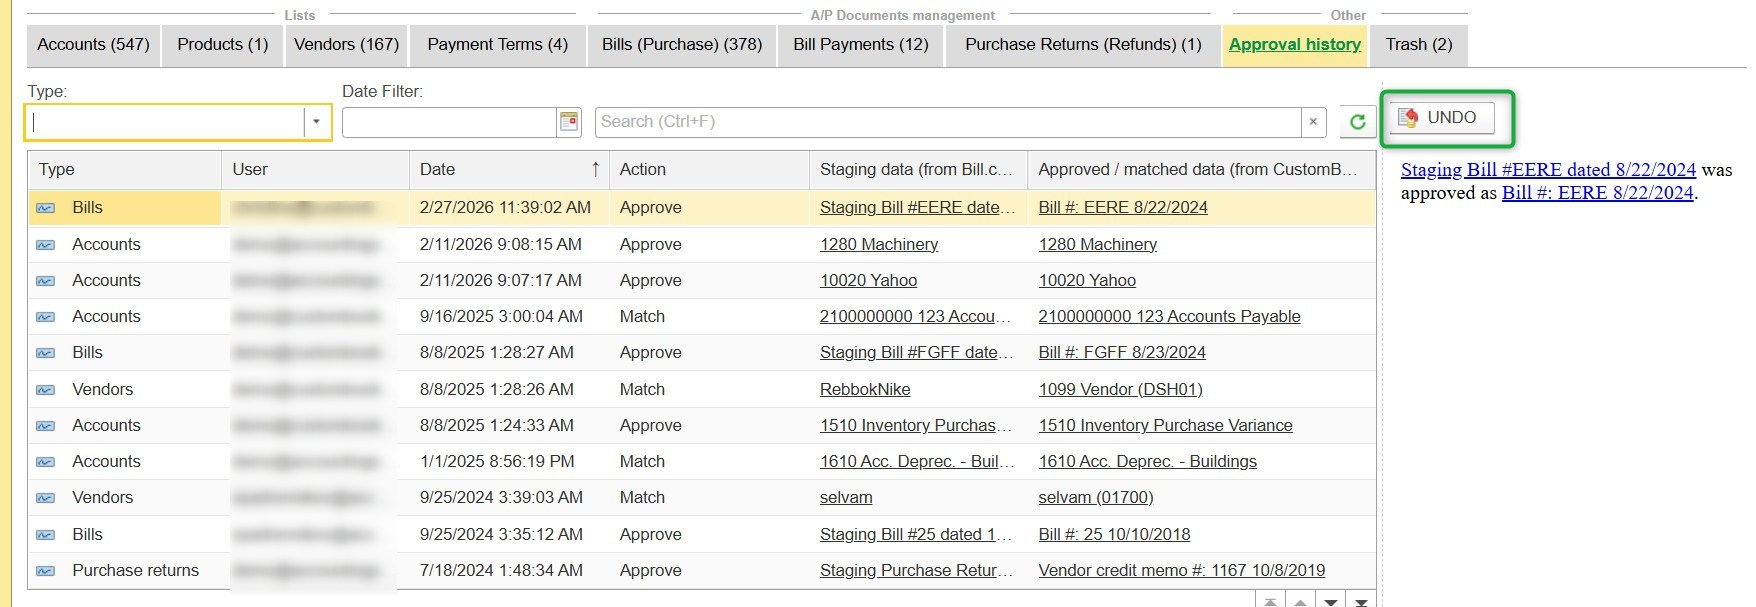Expand the Type dropdown arrow

click(316, 122)
